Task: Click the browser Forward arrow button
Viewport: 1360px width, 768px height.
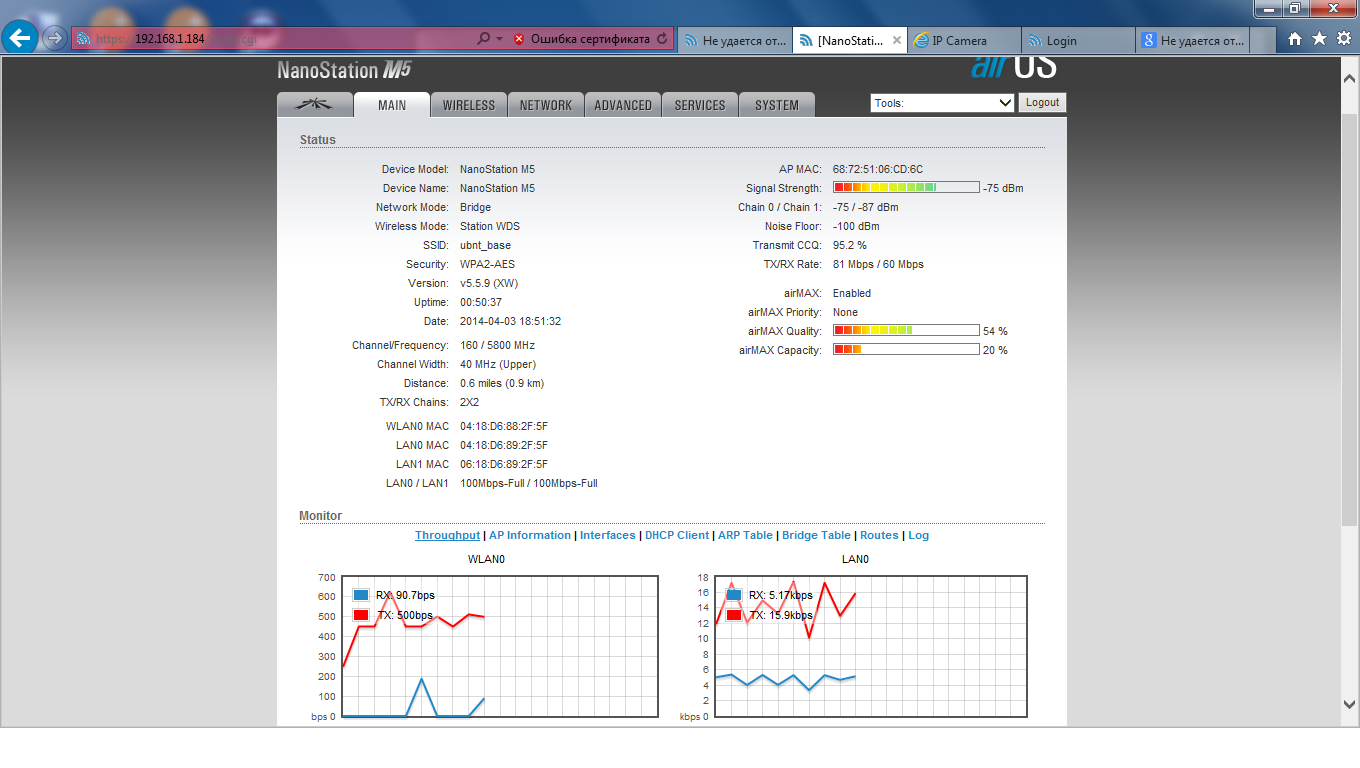Action: 55,39
